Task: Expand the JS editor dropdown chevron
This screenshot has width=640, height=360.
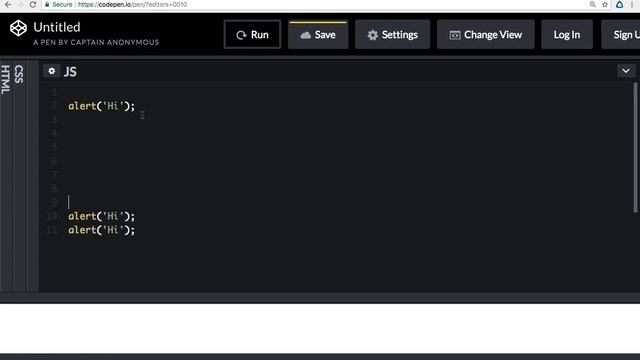Action: click(626, 71)
